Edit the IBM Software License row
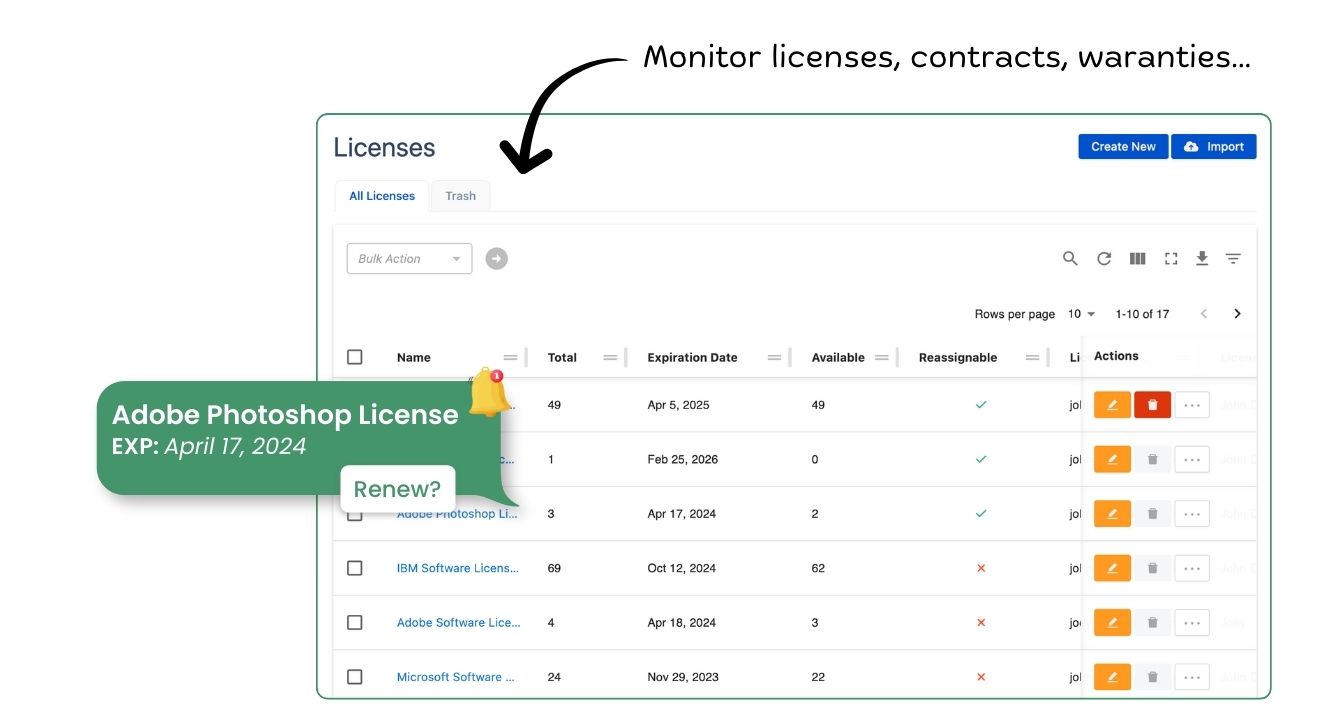Viewport: 1328px width, 727px height. (1112, 568)
